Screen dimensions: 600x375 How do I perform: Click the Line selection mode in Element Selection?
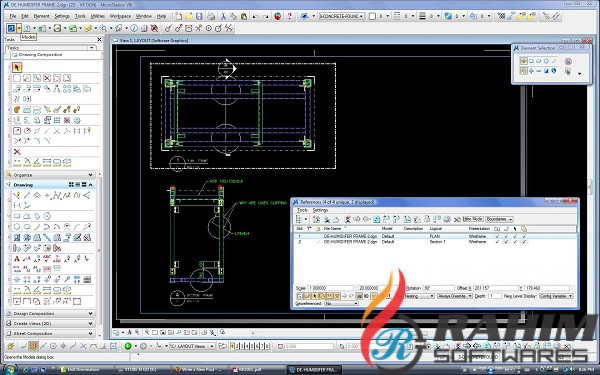[x=554, y=61]
